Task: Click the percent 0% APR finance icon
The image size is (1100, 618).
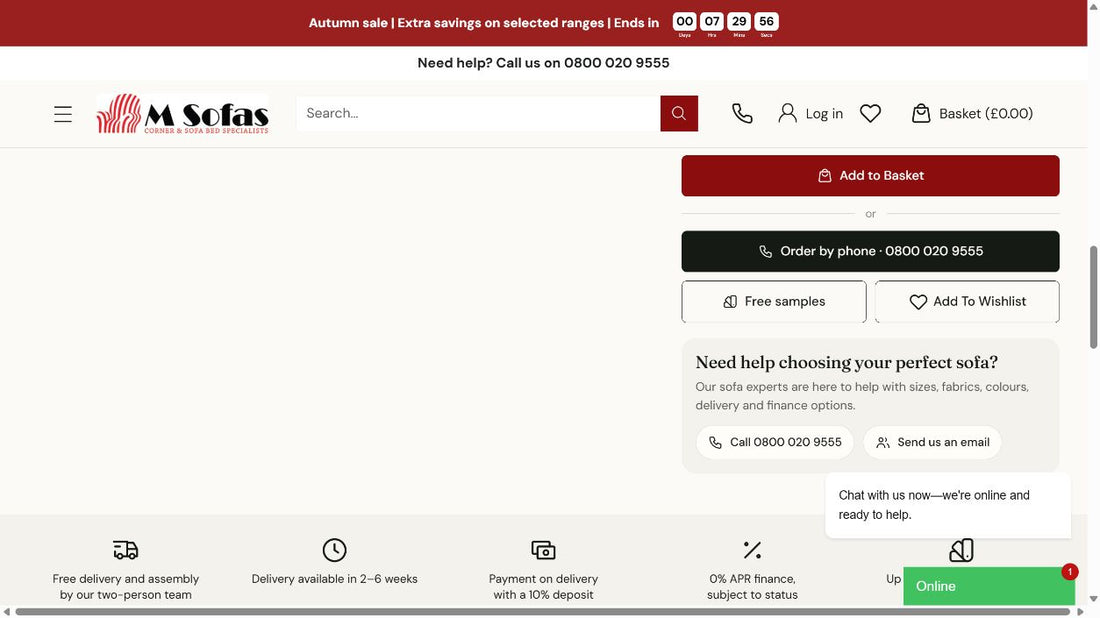Action: coord(752,550)
